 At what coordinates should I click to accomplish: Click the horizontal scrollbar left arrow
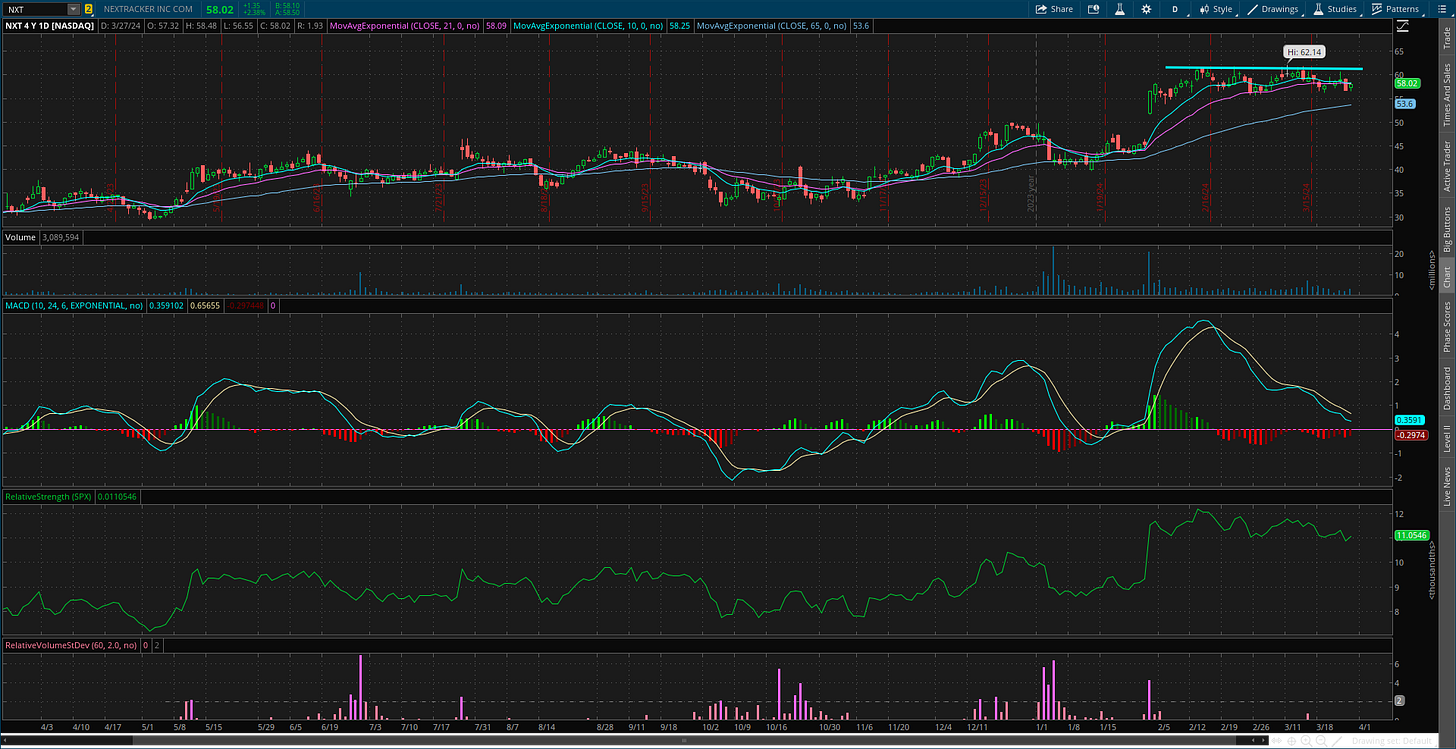4,741
